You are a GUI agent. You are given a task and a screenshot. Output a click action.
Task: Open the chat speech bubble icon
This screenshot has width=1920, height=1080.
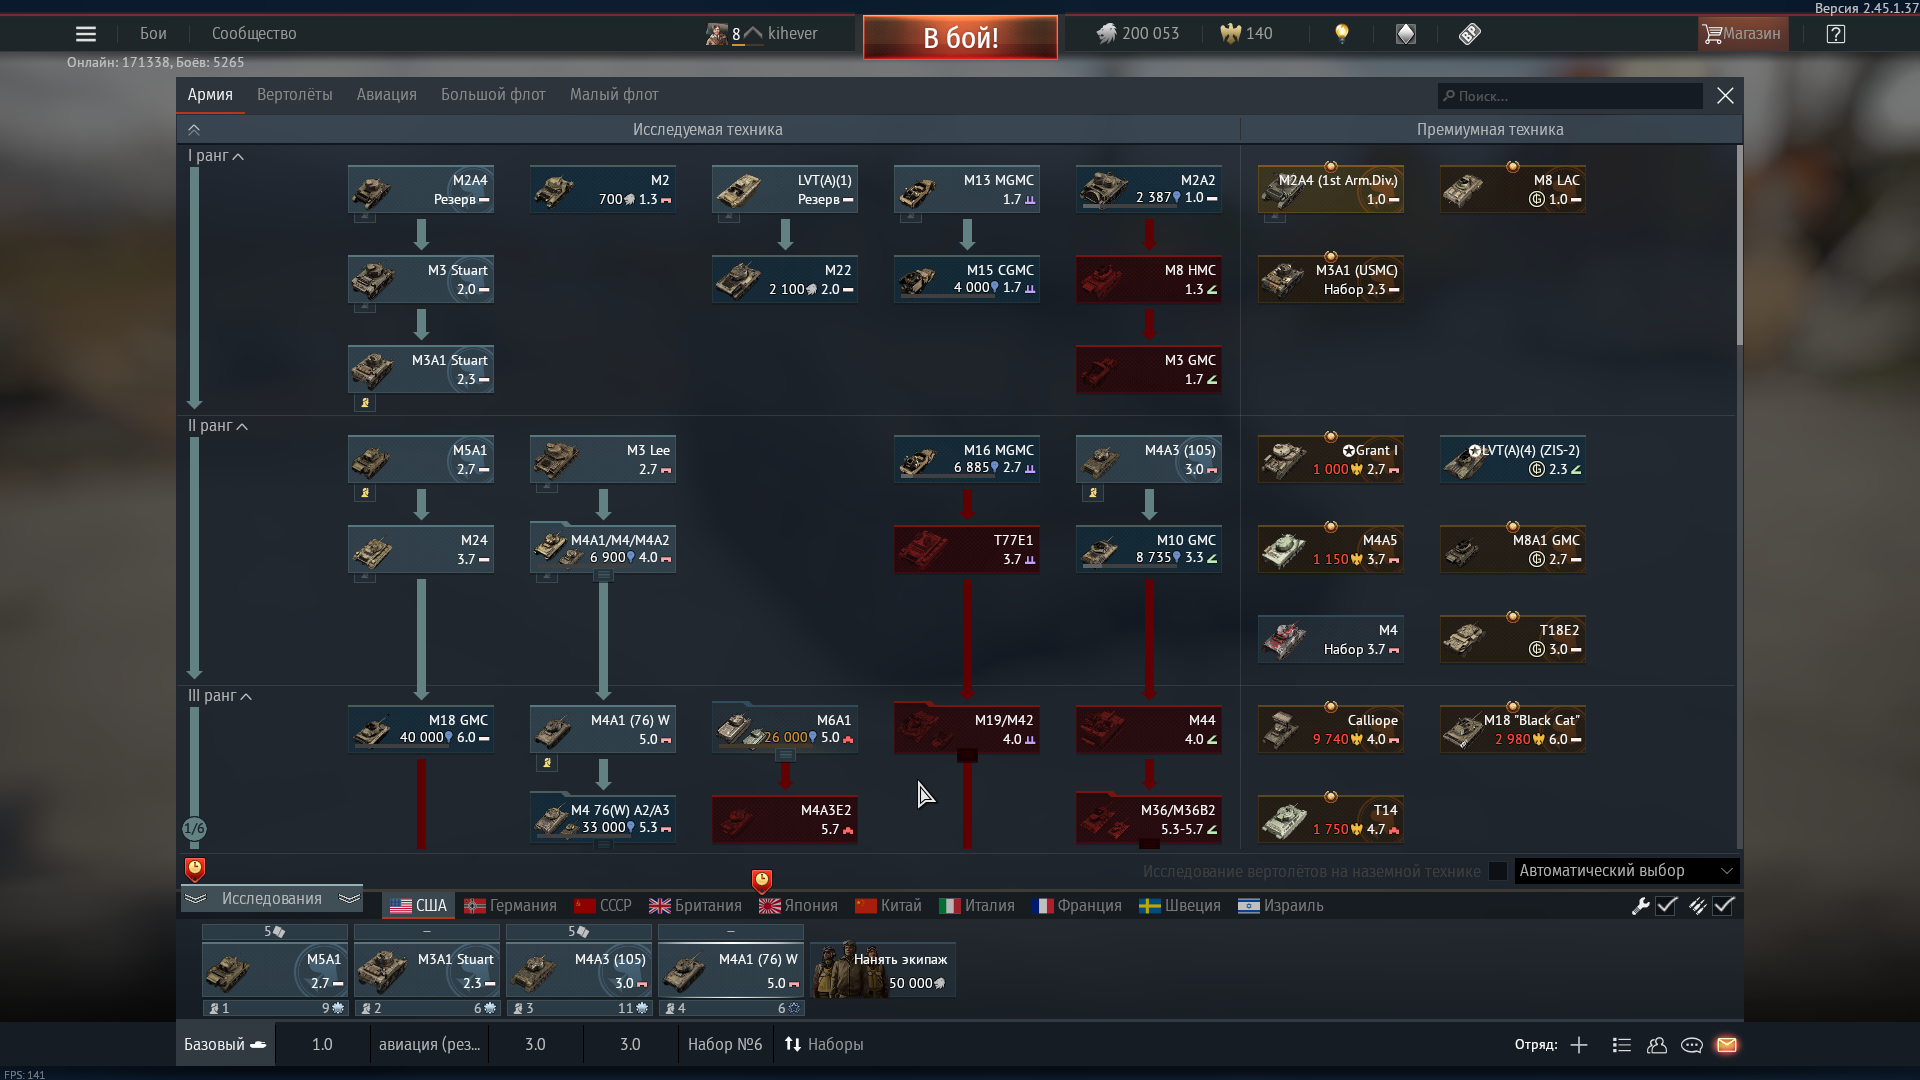[1692, 1045]
